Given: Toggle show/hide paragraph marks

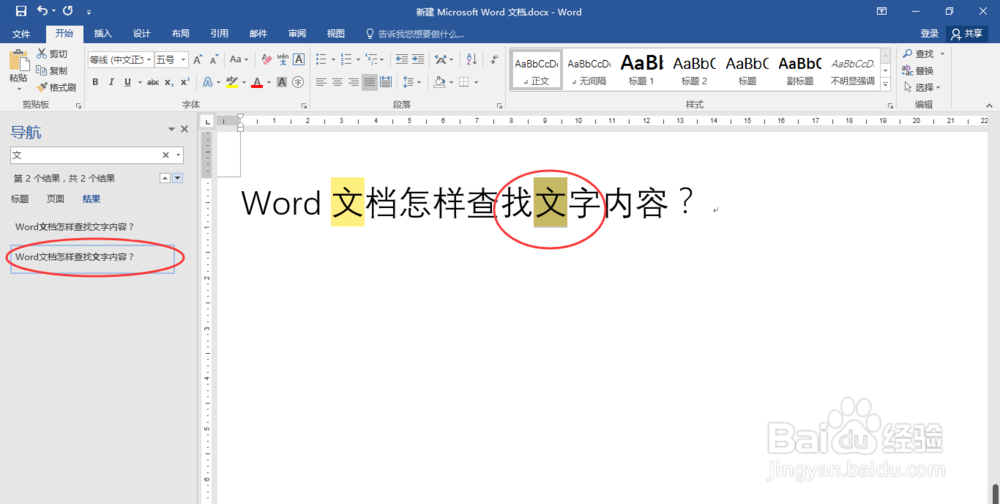Looking at the screenshot, I should coord(494,59).
